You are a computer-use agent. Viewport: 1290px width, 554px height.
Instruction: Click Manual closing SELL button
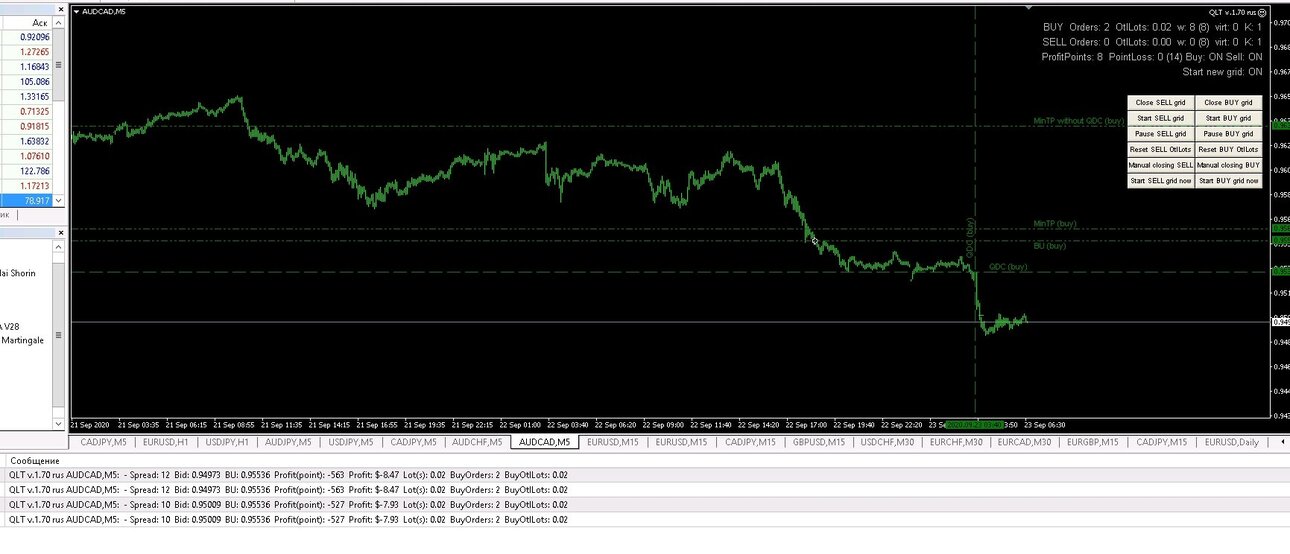(x=1161, y=165)
